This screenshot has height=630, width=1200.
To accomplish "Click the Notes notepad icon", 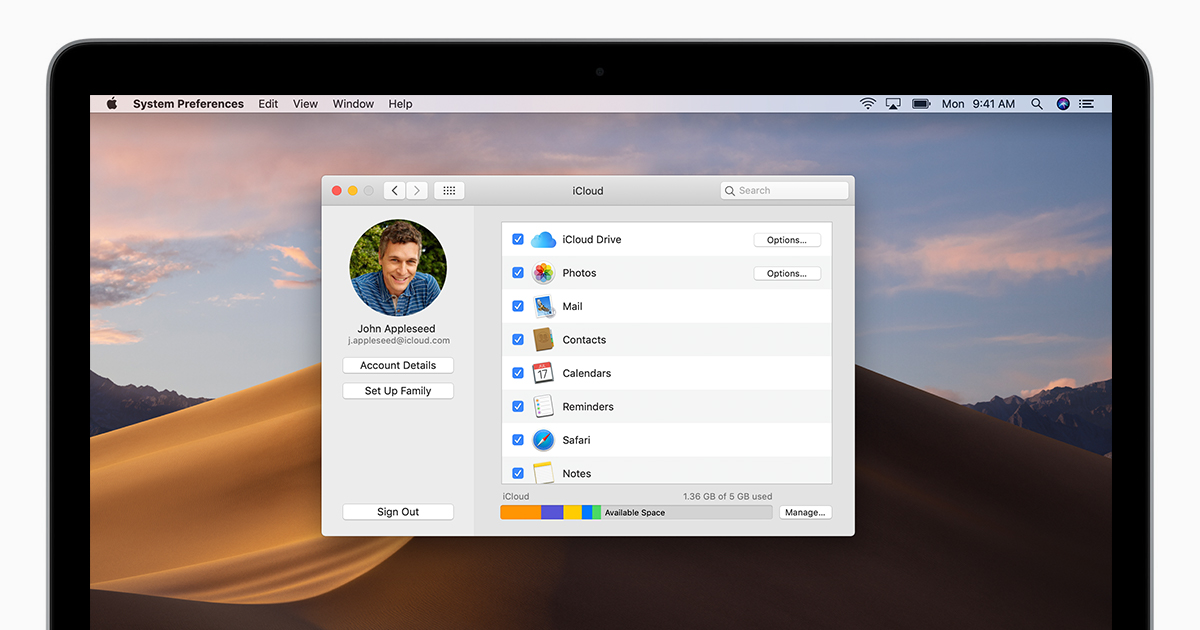I will tap(543, 473).
